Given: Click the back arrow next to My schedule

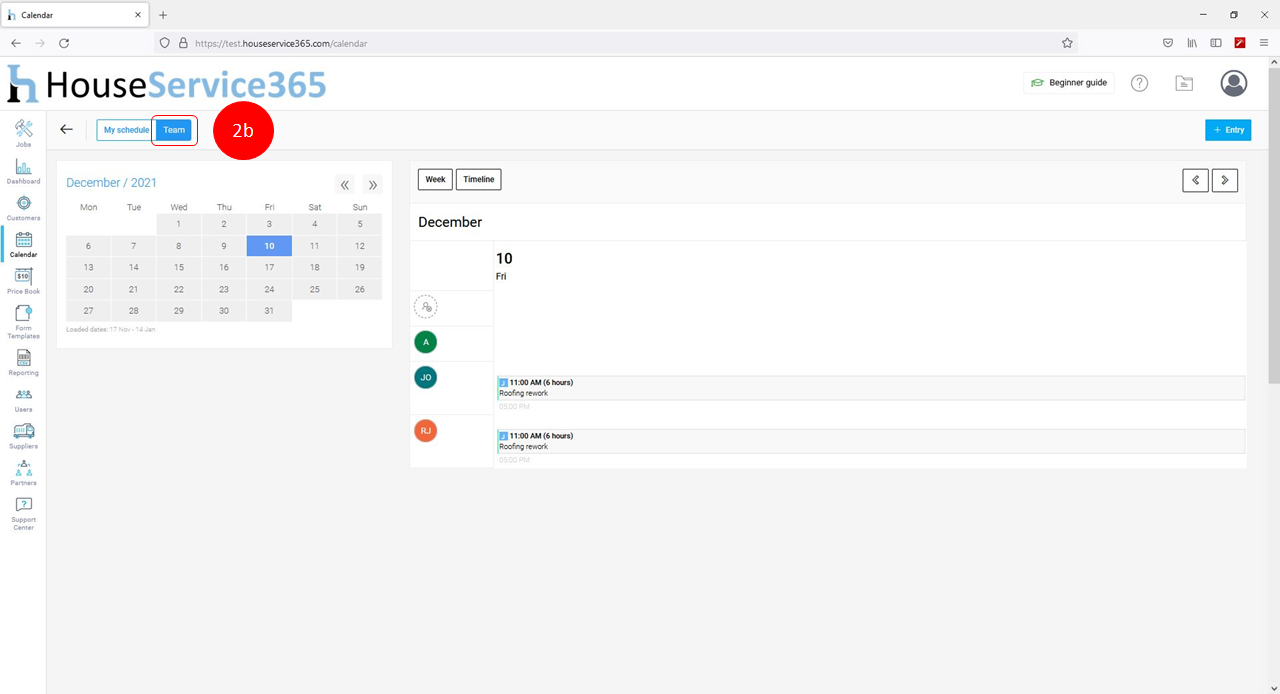Looking at the screenshot, I should coord(66,129).
